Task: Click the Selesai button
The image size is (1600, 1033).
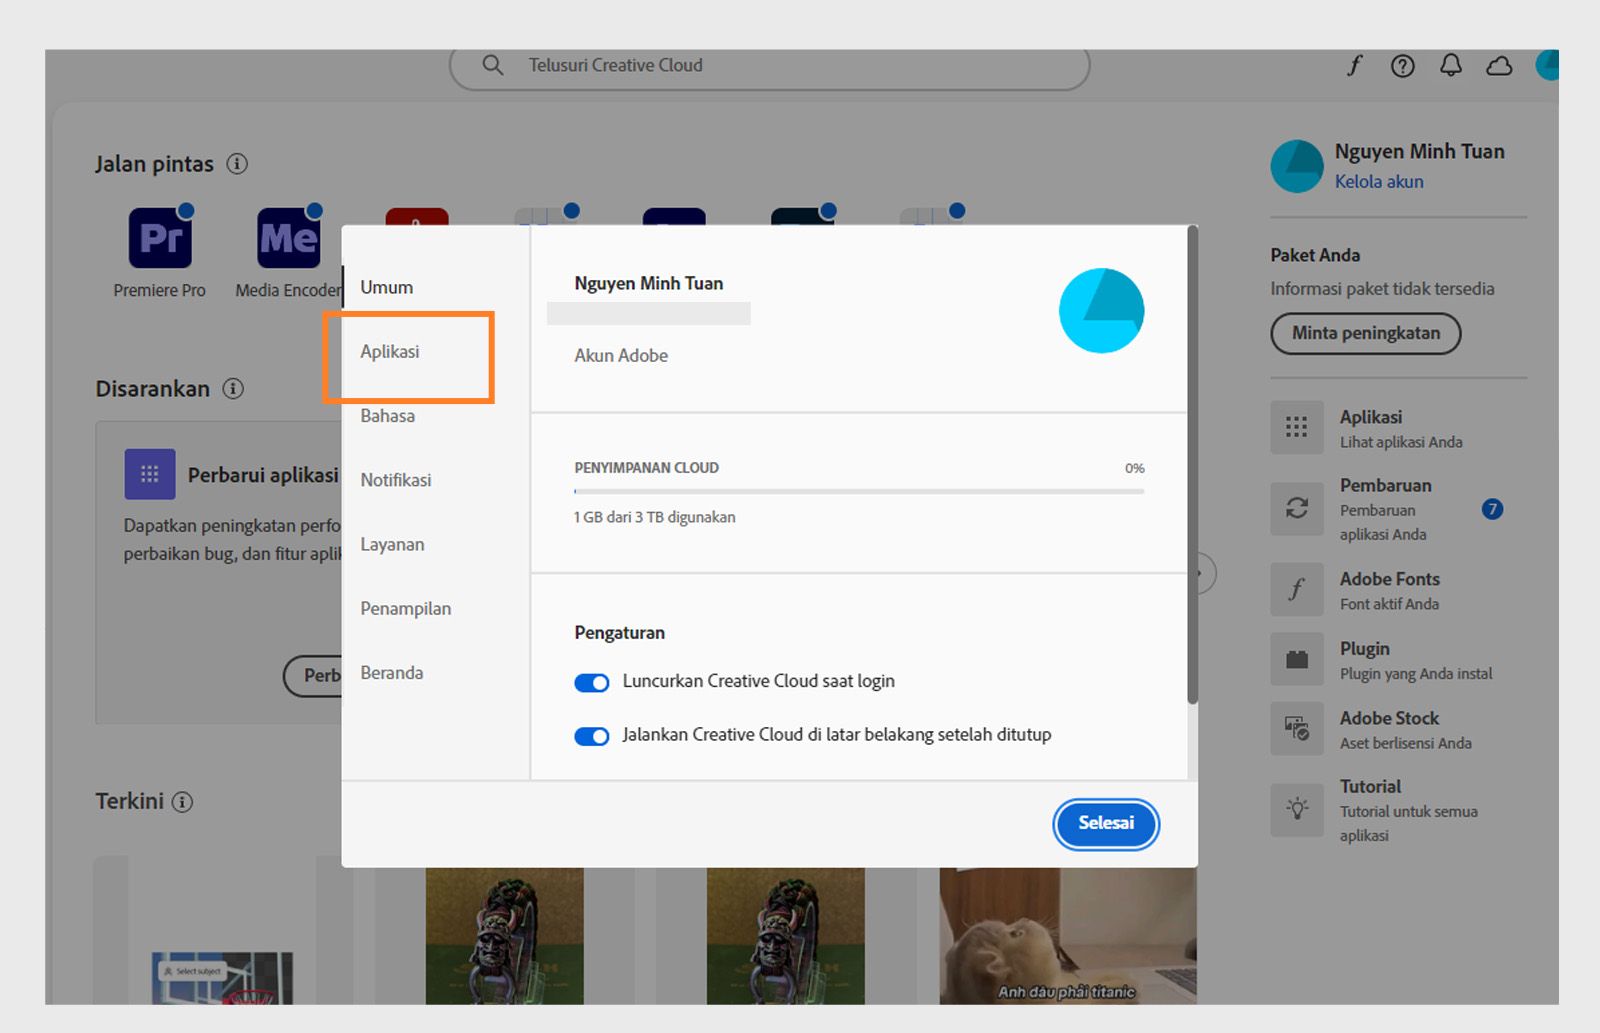Action: [x=1106, y=825]
